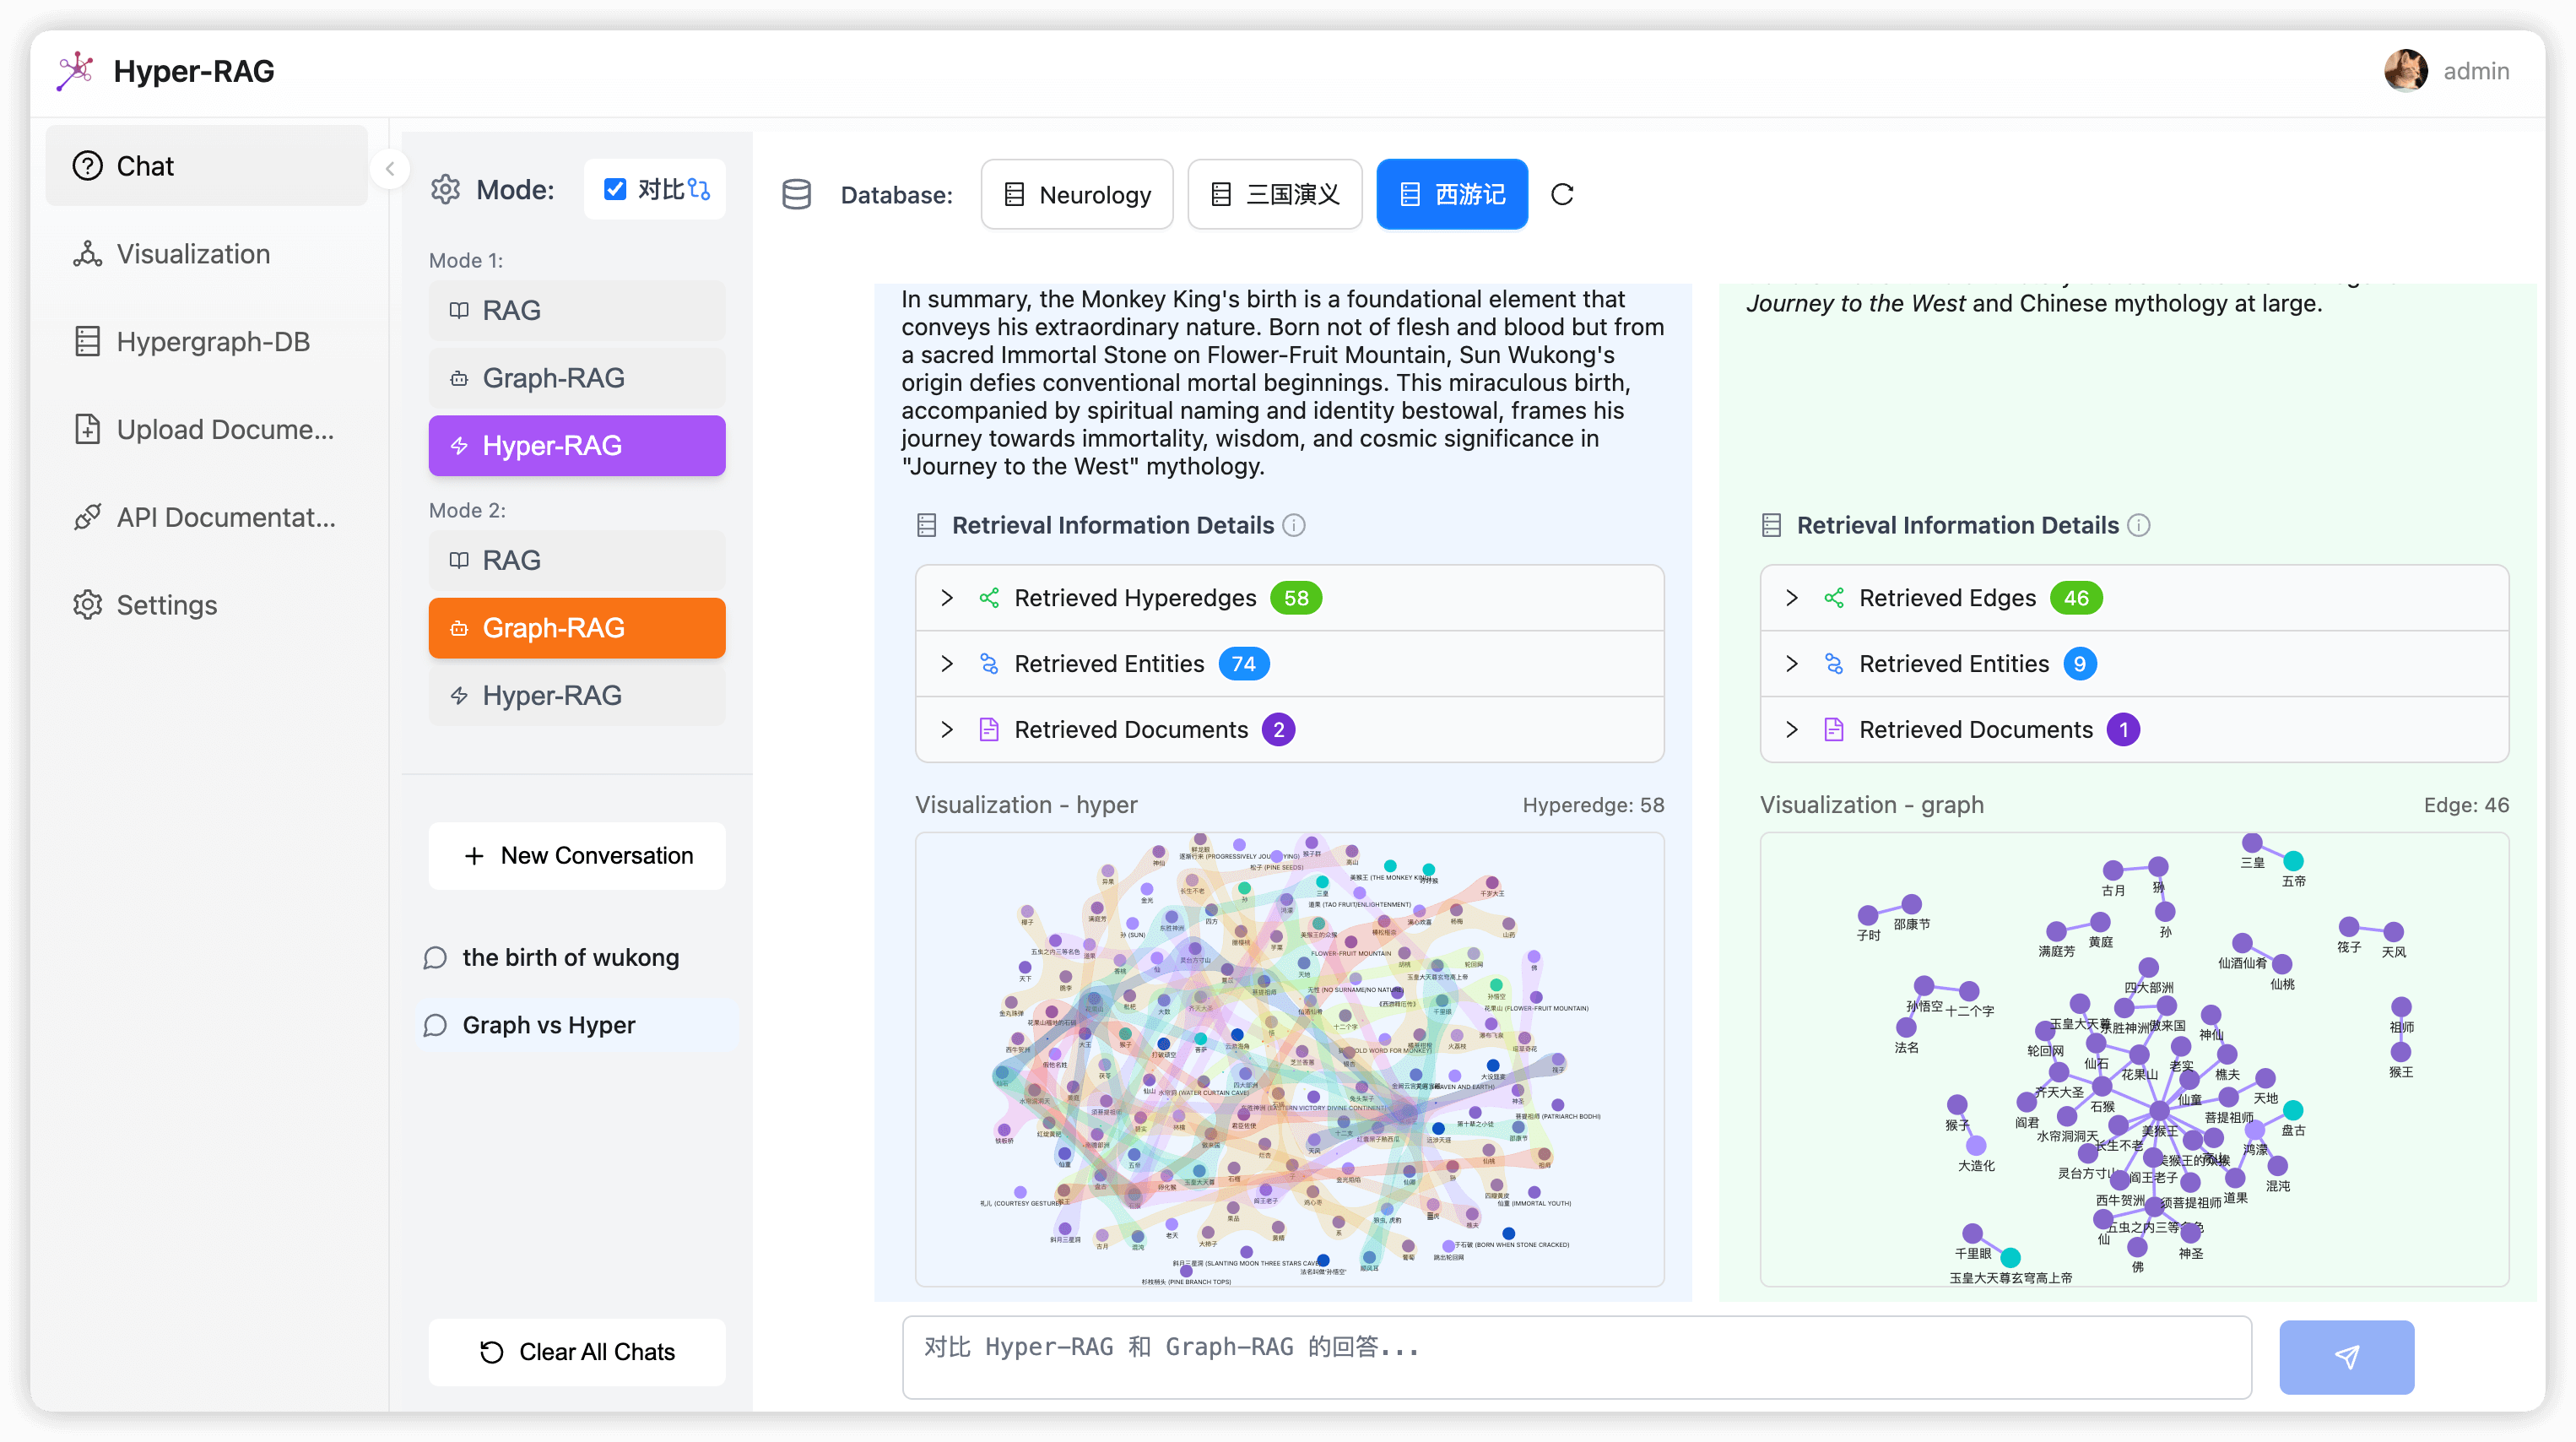Click the info icon beside left Retrieval Information Details

pyautogui.click(x=1294, y=525)
